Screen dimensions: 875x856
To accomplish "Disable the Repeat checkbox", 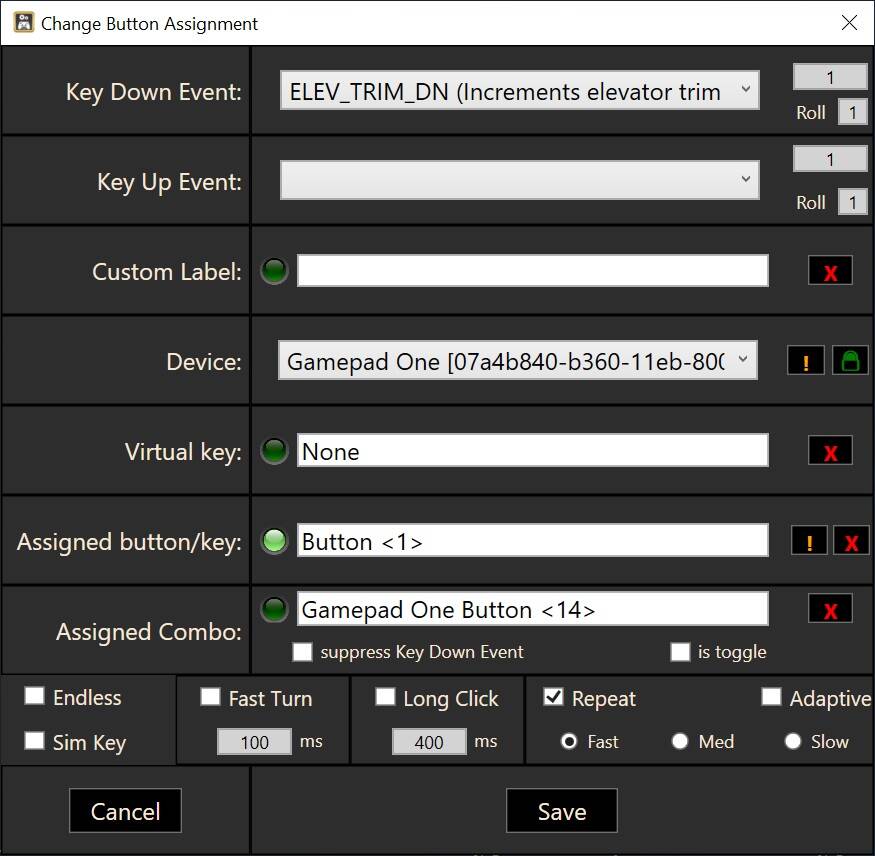I will pos(554,698).
